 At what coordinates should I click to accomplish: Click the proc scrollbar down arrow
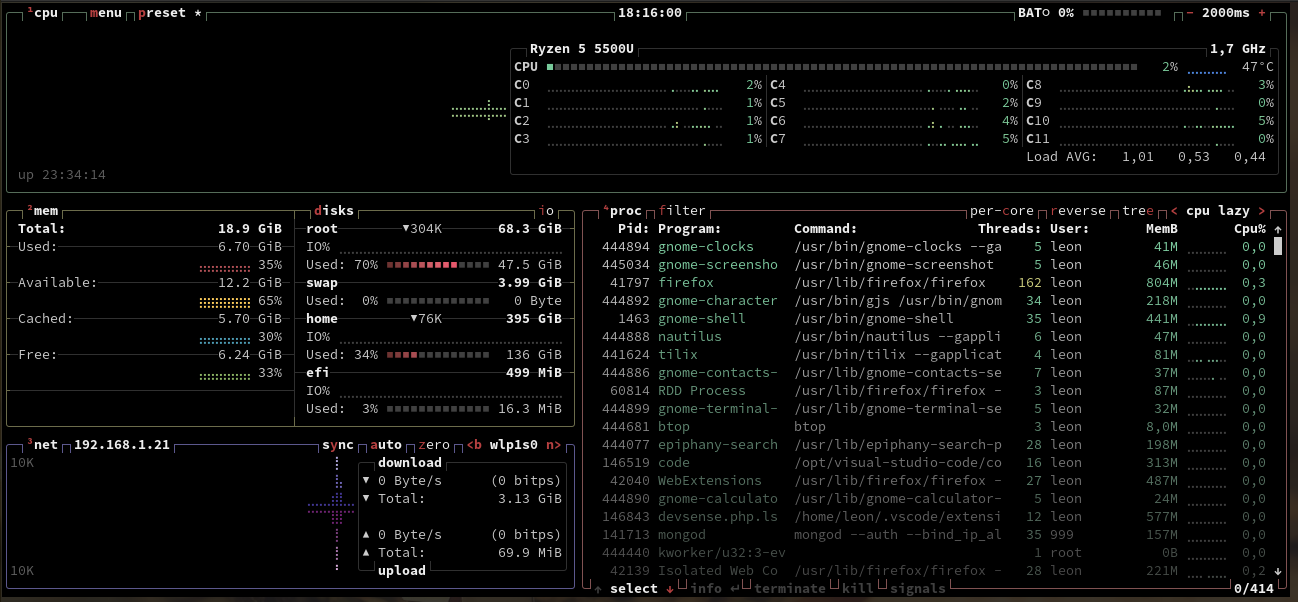(x=1277, y=571)
